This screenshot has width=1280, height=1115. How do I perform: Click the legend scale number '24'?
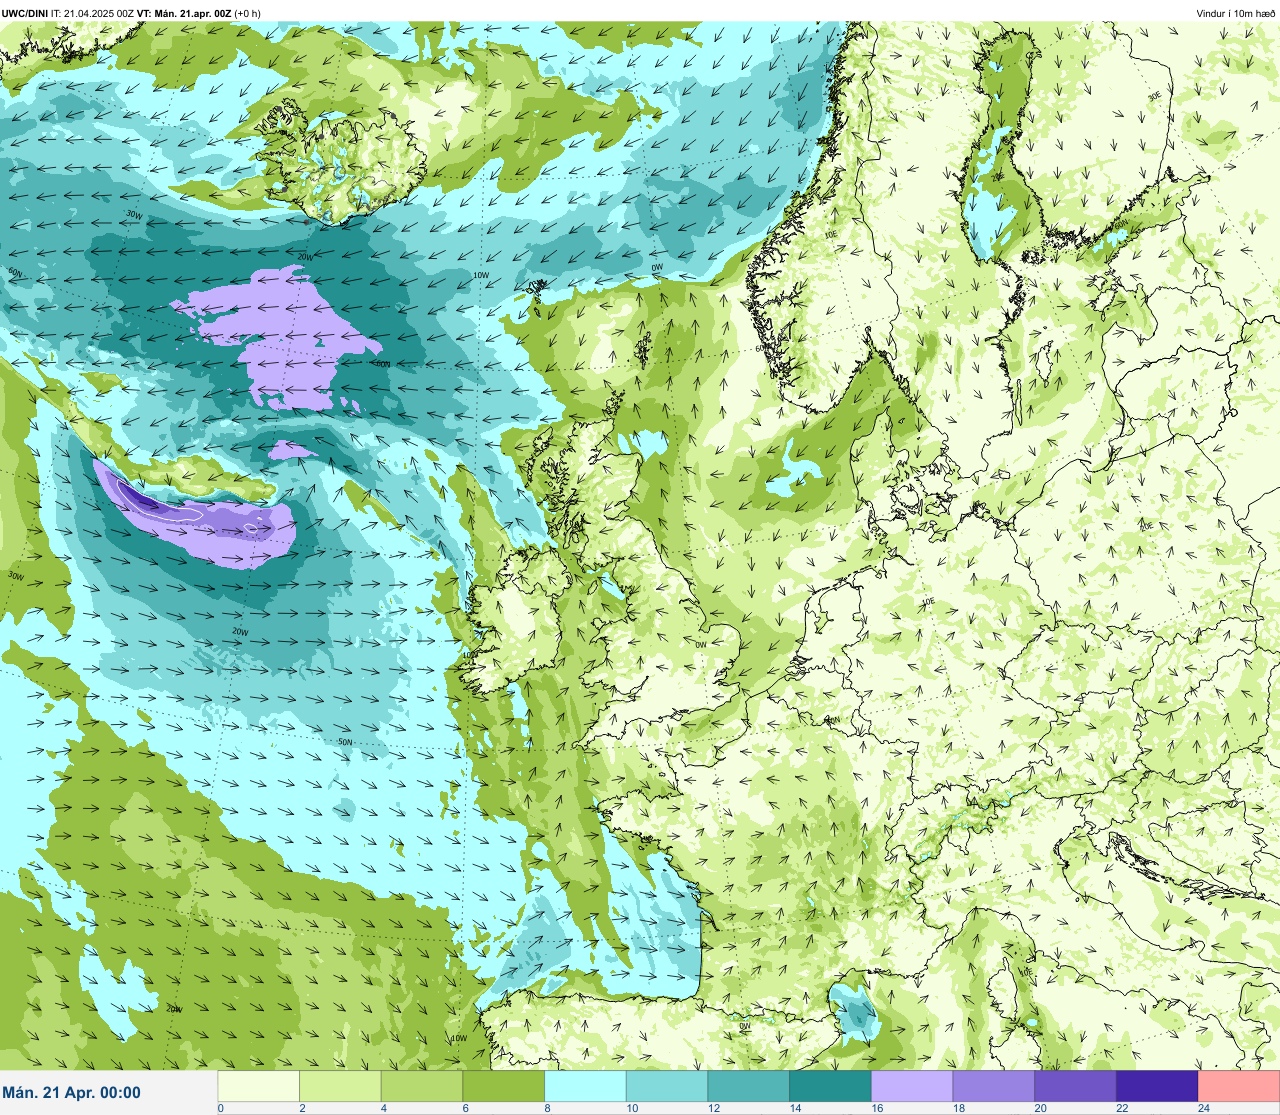point(1204,1108)
